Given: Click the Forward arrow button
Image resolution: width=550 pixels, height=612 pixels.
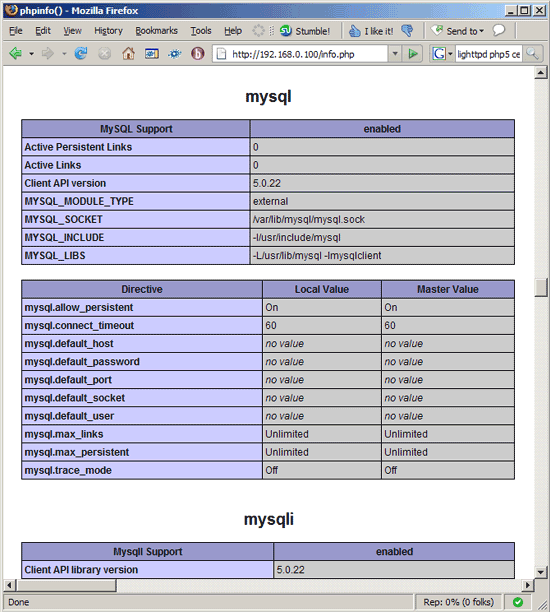Looking at the screenshot, I should [48, 53].
